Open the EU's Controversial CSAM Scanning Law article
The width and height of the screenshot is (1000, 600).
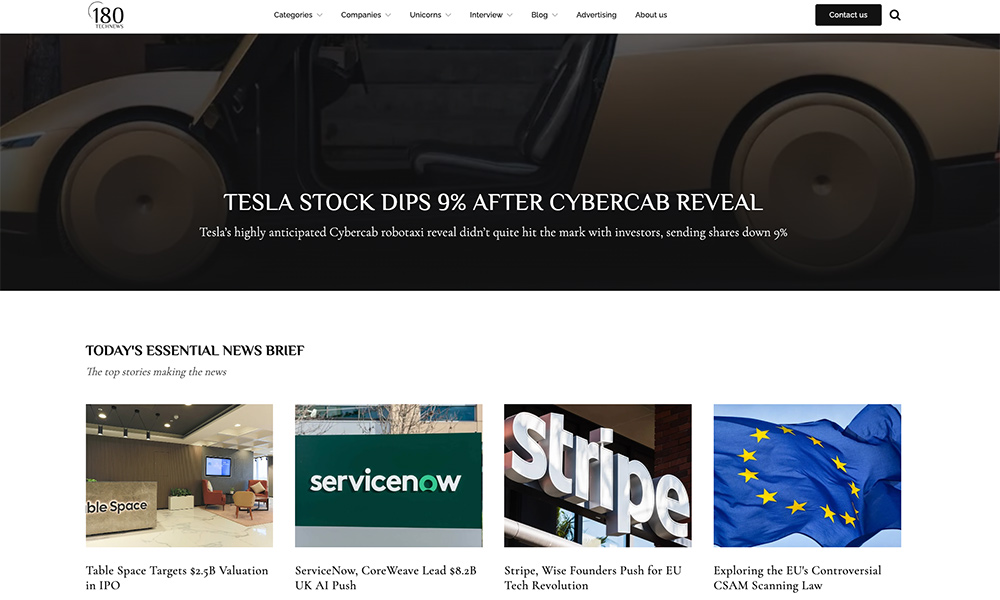pyautogui.click(x=797, y=578)
